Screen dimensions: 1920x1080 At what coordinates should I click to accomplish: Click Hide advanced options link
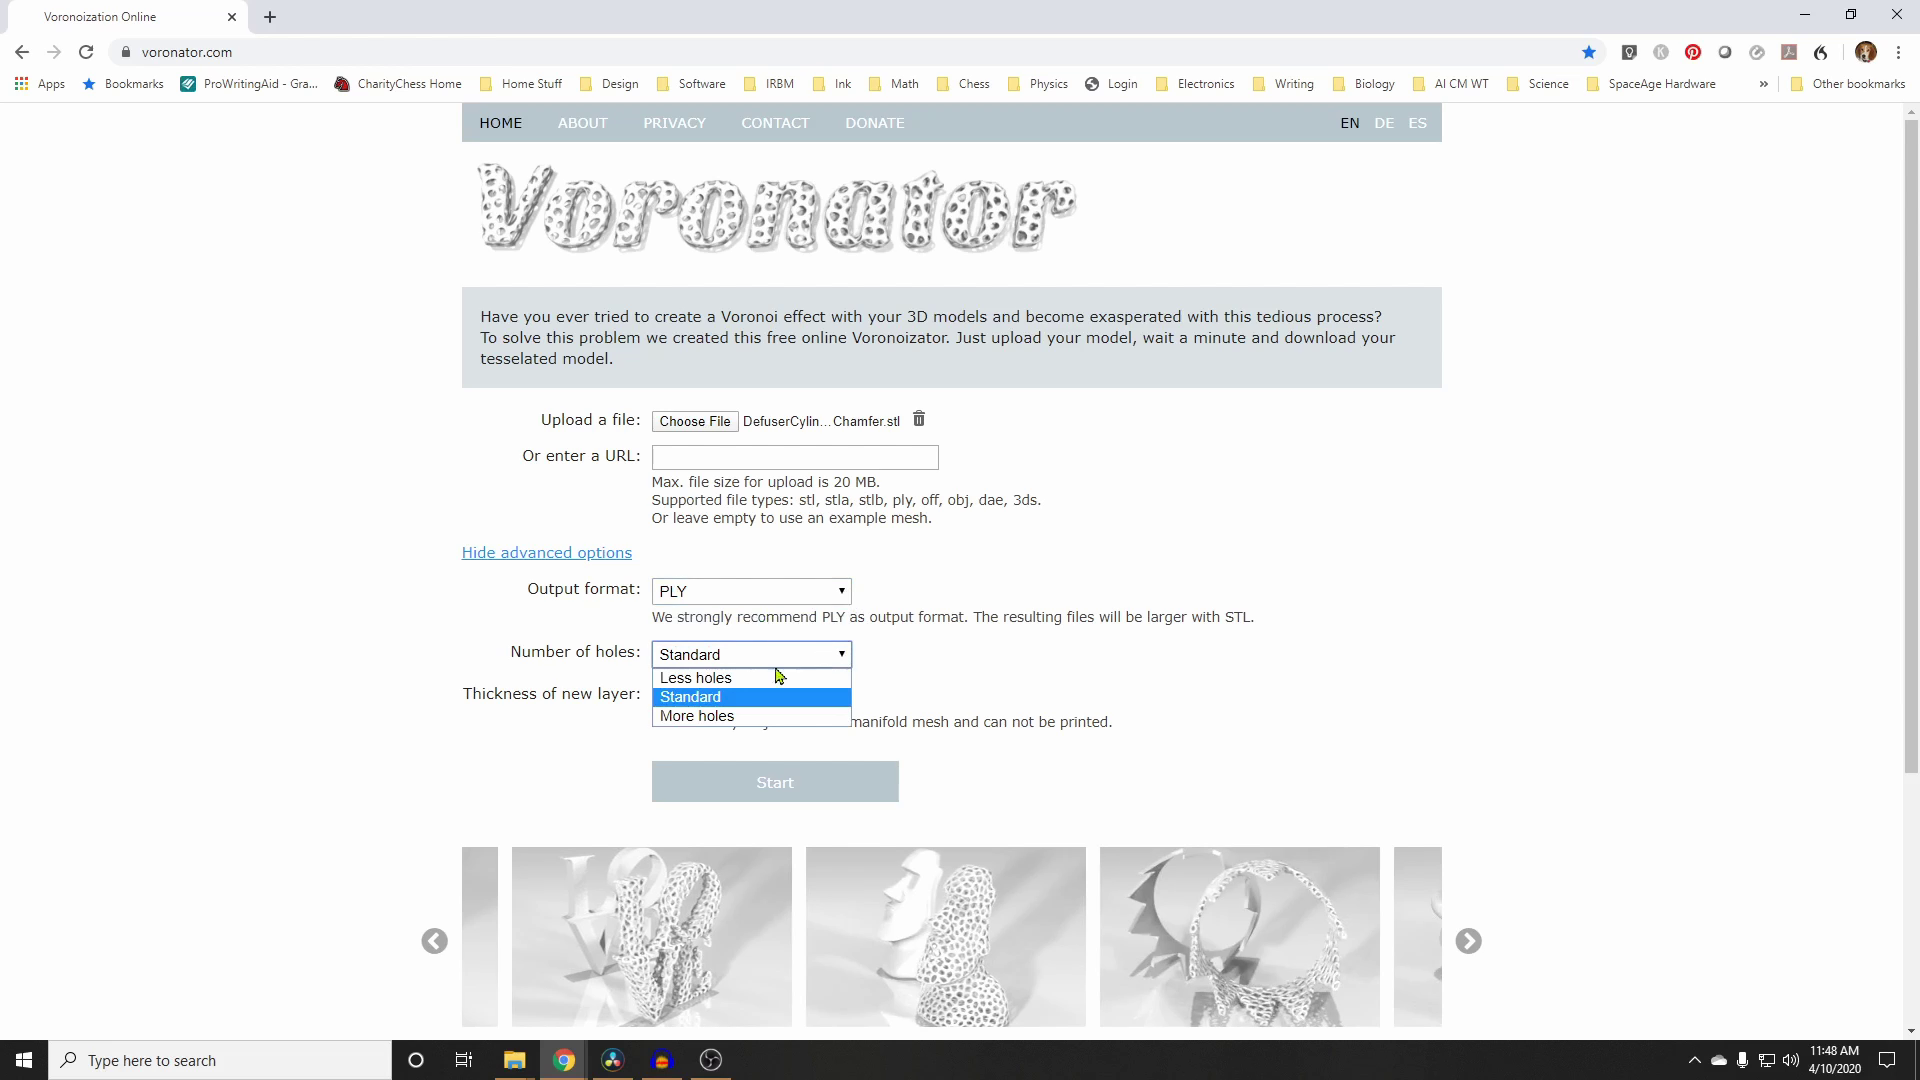[547, 553]
